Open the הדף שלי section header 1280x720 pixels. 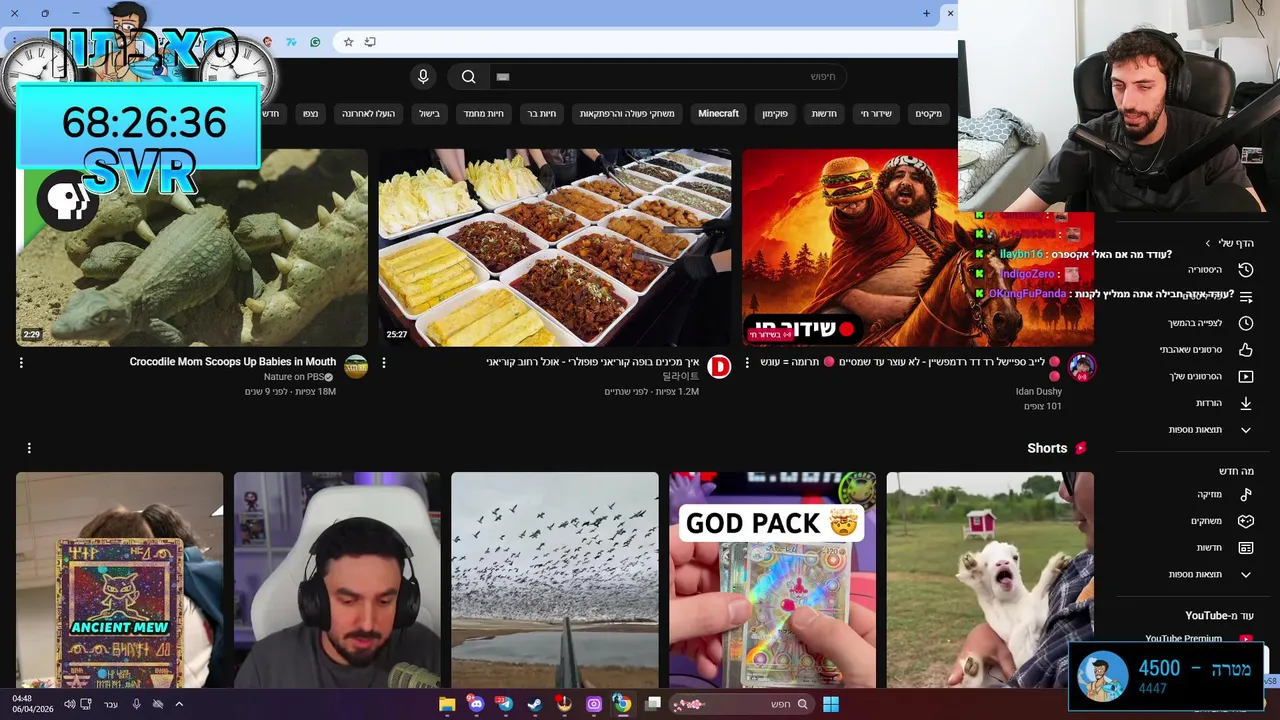(x=1230, y=243)
